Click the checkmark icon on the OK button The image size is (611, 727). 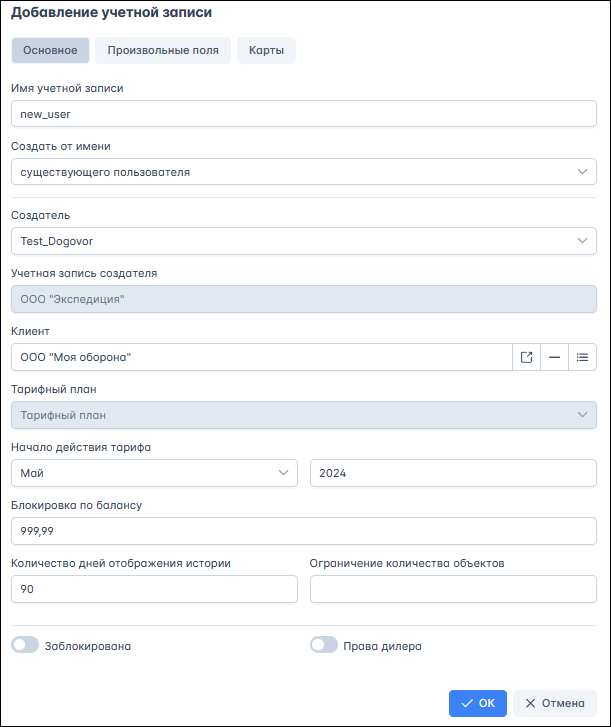[467, 703]
